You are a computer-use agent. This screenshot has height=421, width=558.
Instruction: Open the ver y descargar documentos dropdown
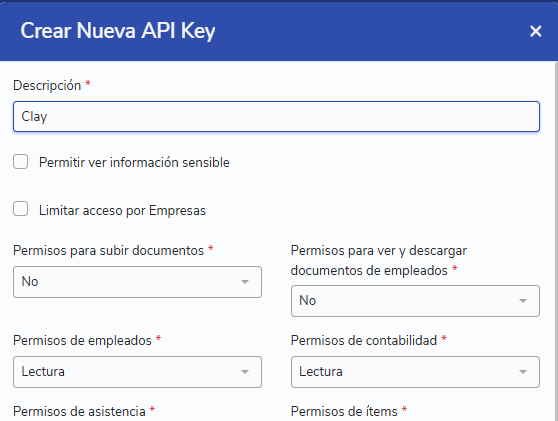[x=415, y=301]
